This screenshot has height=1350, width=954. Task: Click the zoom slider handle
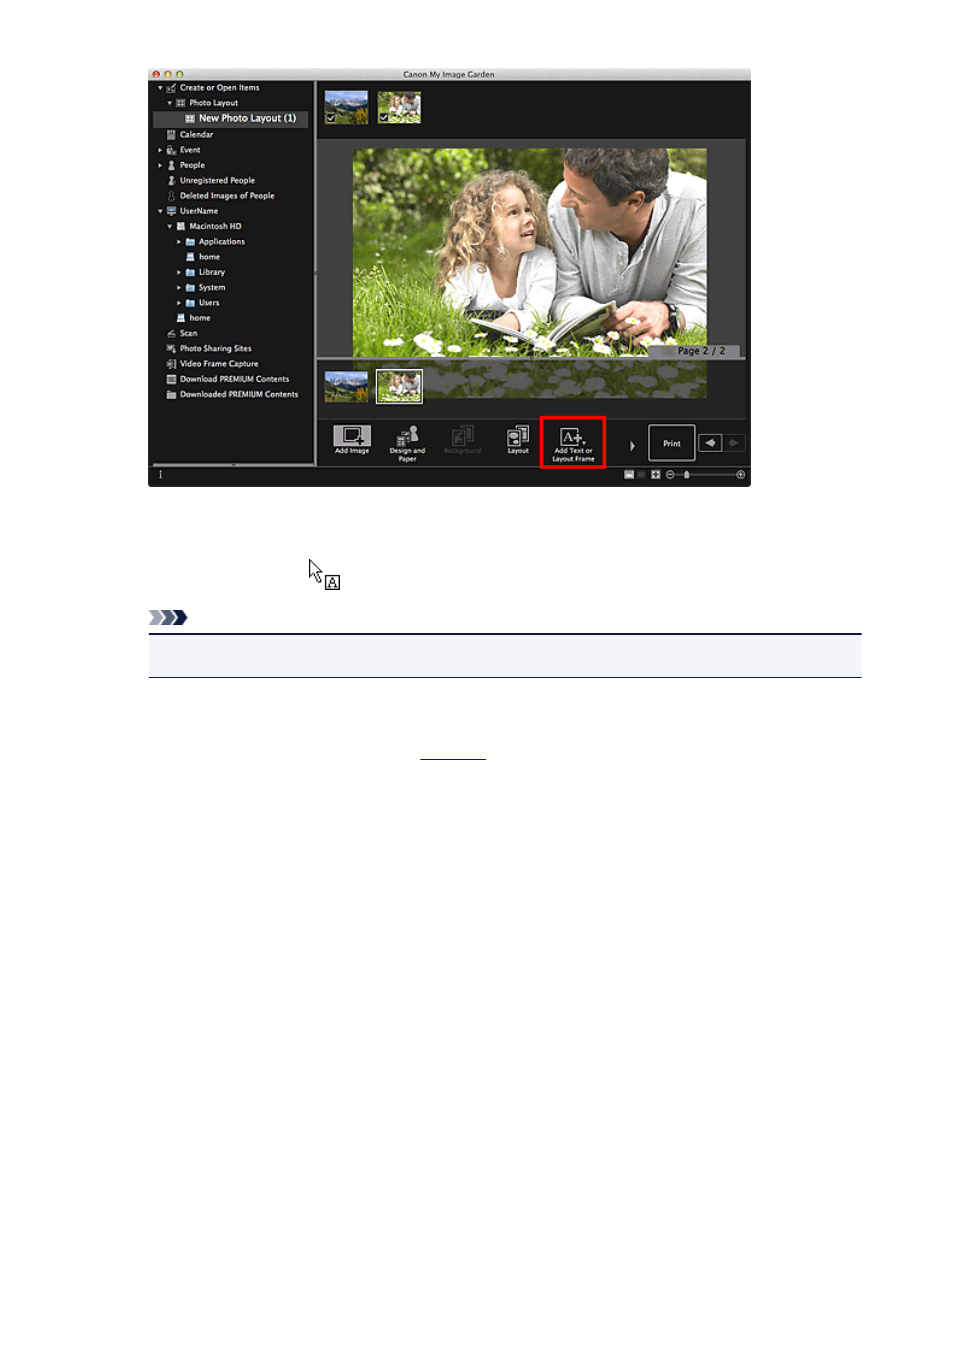pyautogui.click(x=686, y=475)
